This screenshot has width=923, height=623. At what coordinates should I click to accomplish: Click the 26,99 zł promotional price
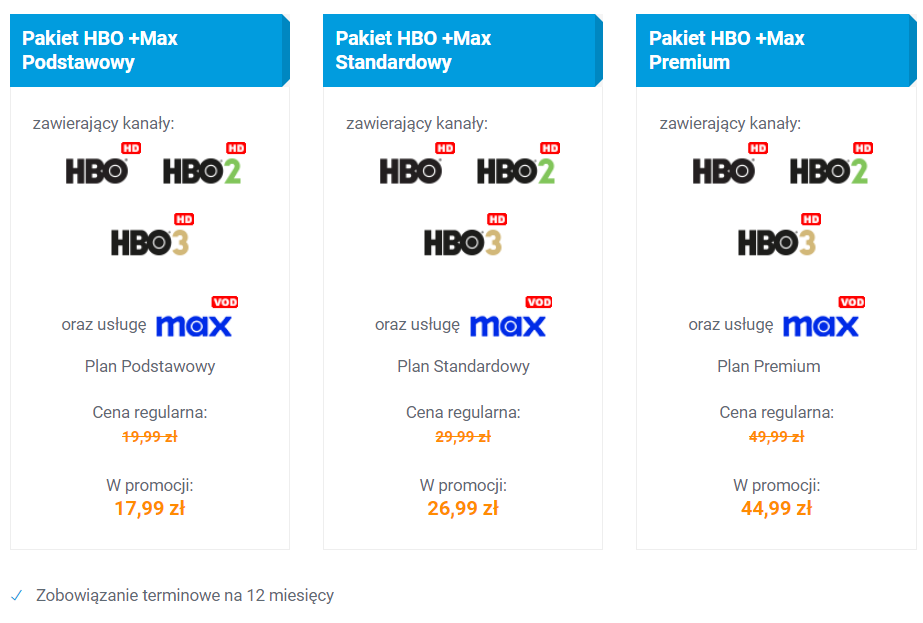point(463,508)
